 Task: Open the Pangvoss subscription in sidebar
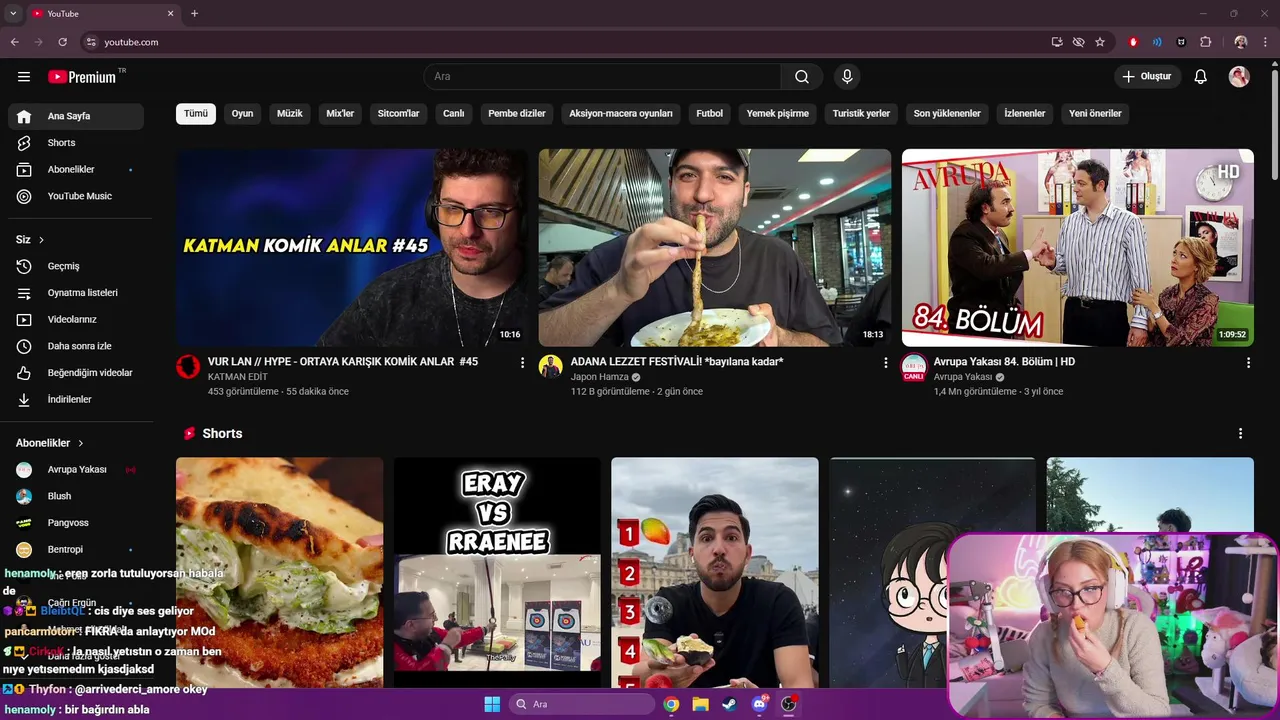pyautogui.click(x=76, y=523)
